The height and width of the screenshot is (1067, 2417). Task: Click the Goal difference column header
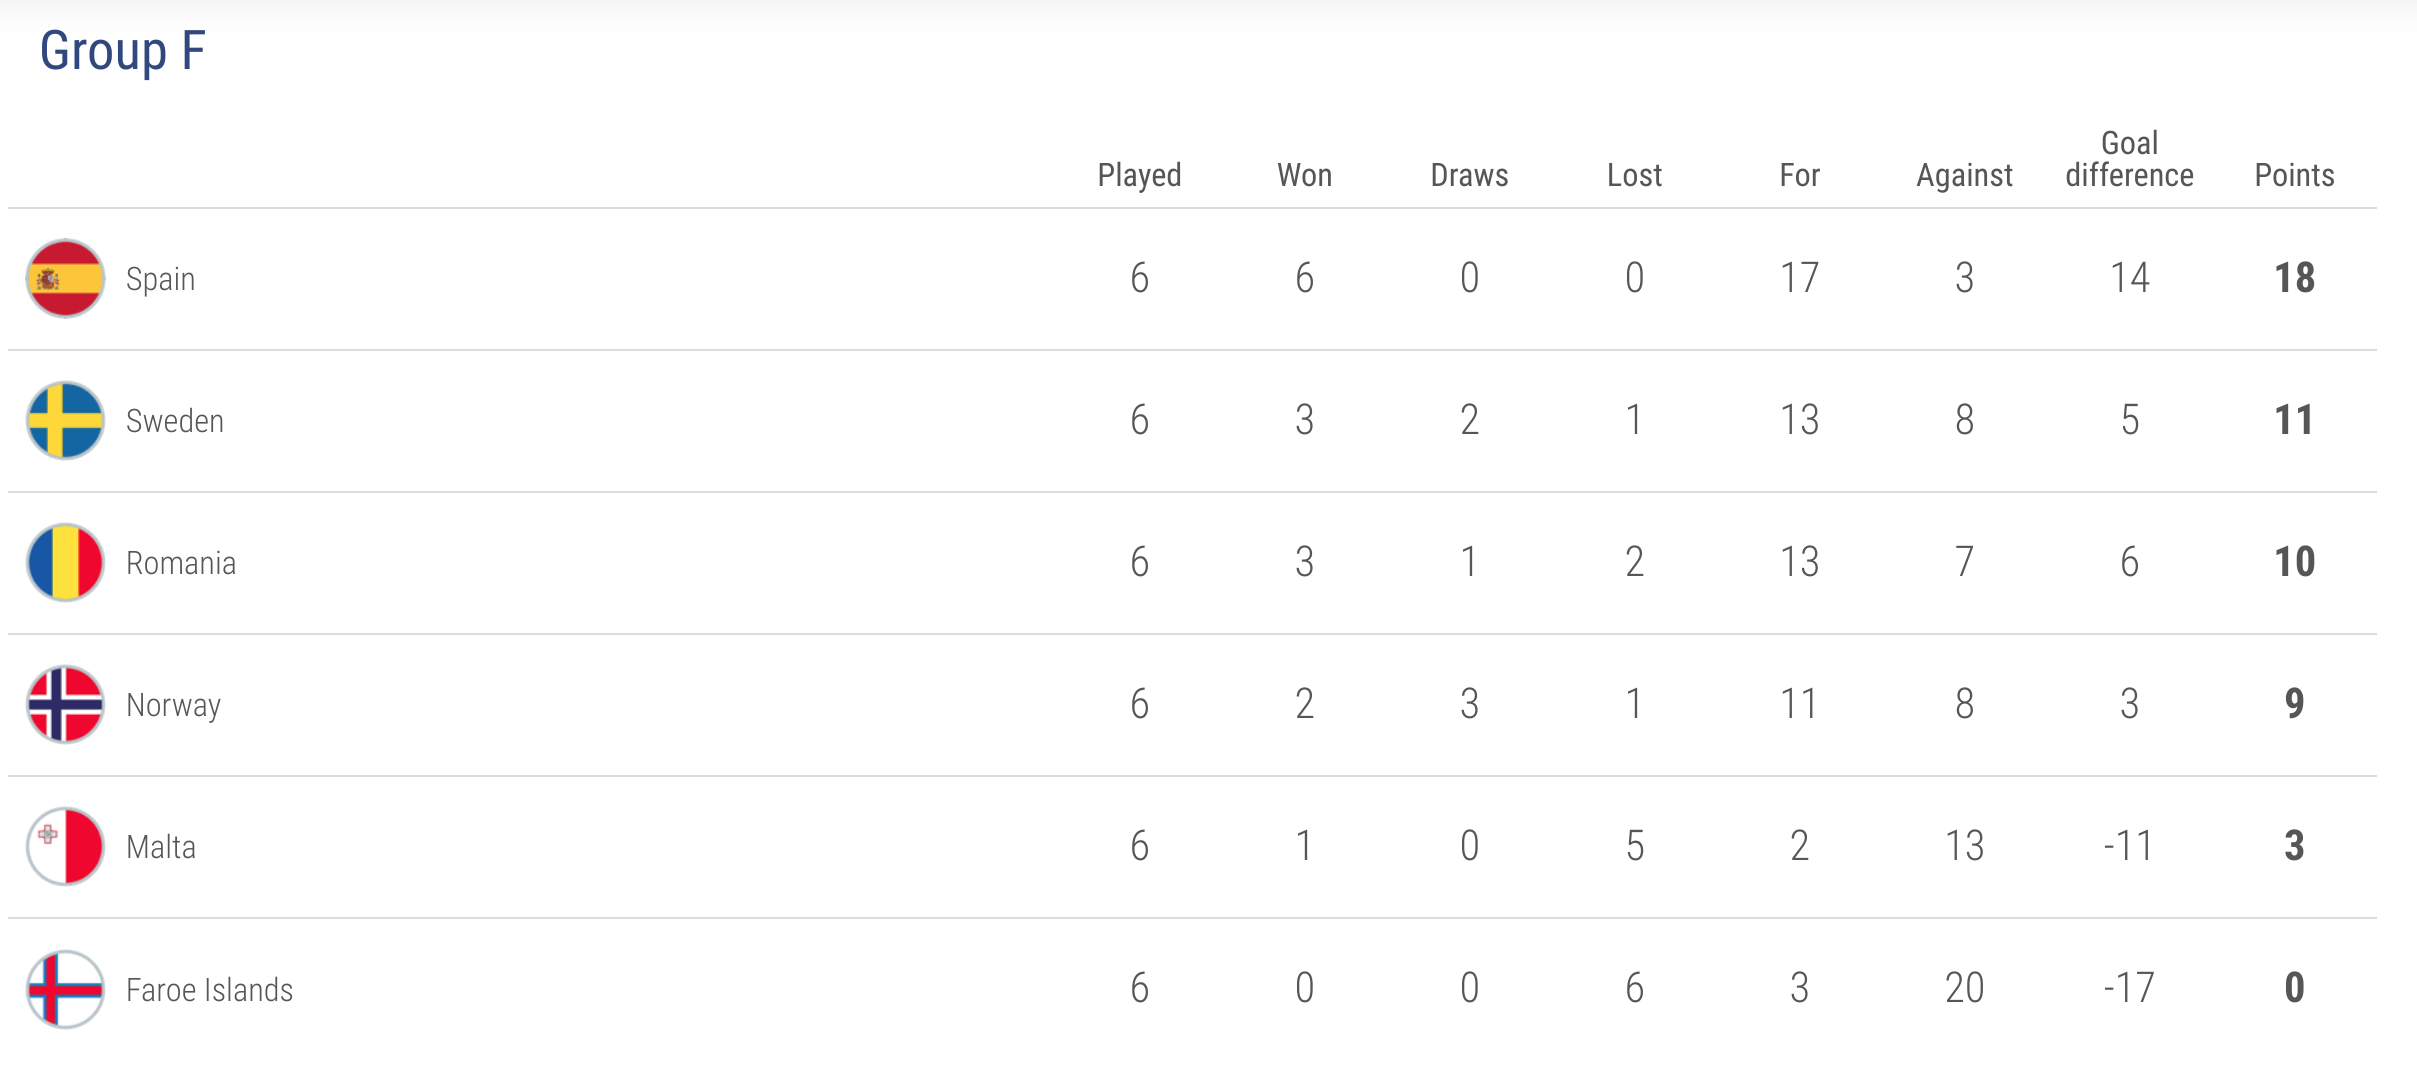[2130, 159]
